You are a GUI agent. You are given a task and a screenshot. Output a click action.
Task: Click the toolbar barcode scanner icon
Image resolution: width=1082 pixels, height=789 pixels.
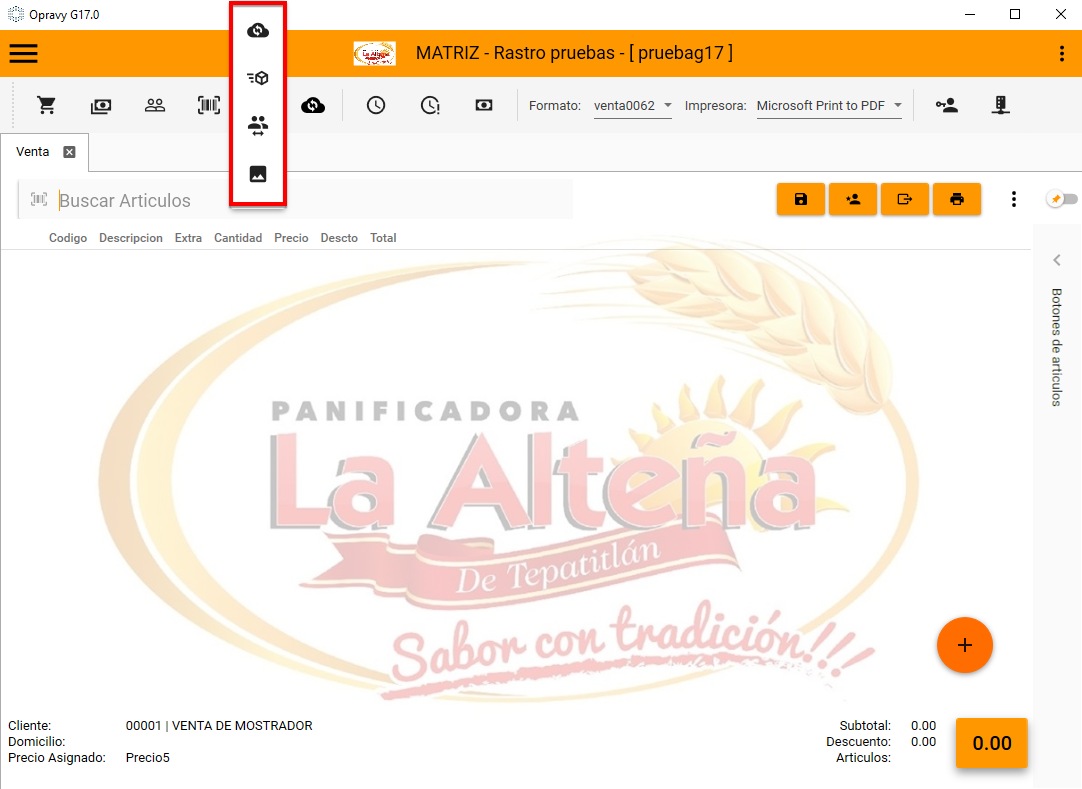tap(208, 105)
